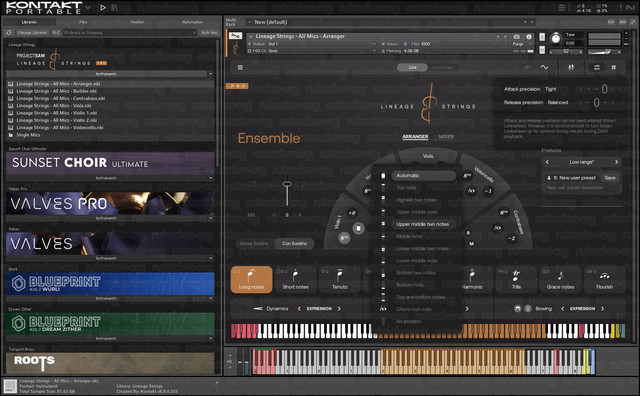Select the Short notes articulation
The height and width of the screenshot is (396, 640).
(x=296, y=280)
